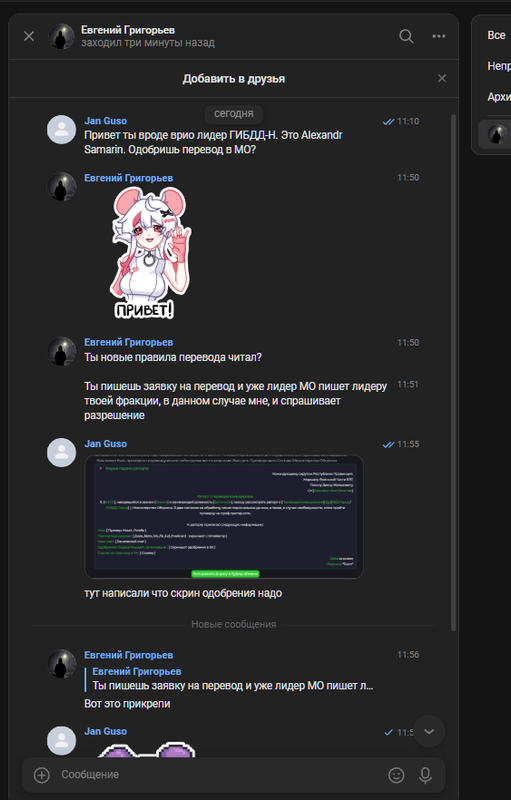
Task: Click the Сообщение input field
Action: pos(219,774)
